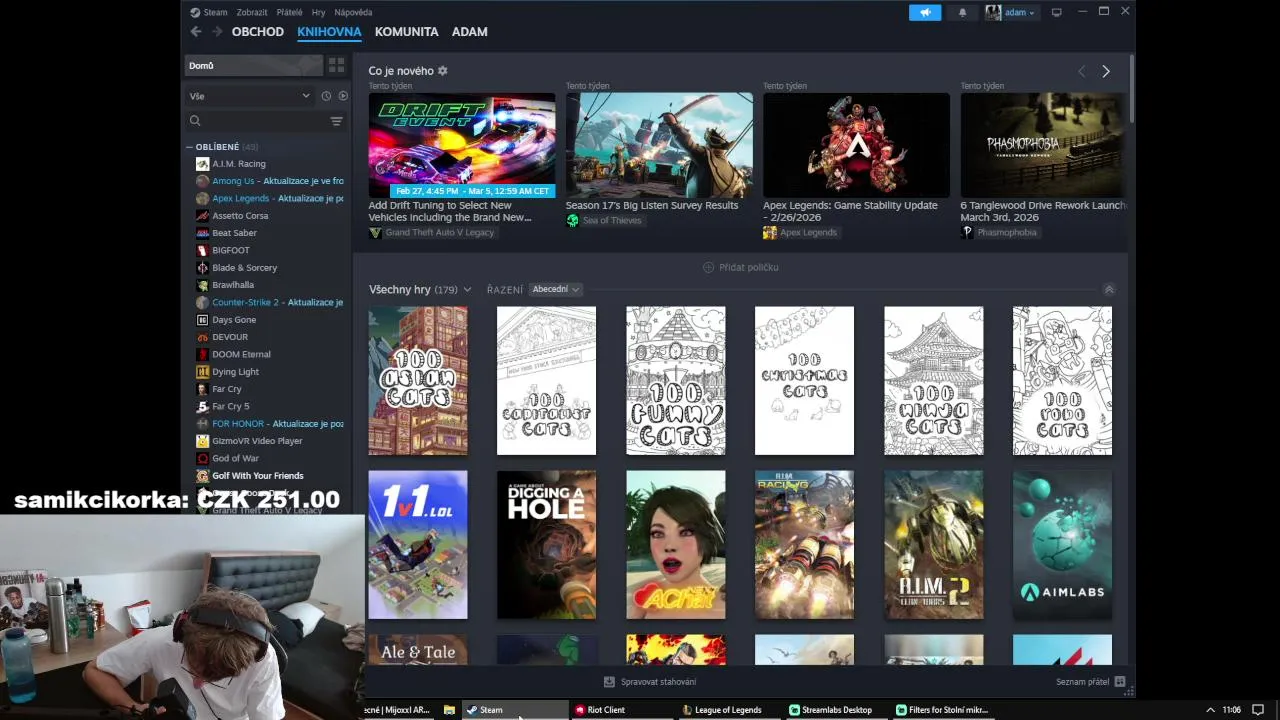Open Streamlabs Desktop from the taskbar

pyautogui.click(x=836, y=710)
